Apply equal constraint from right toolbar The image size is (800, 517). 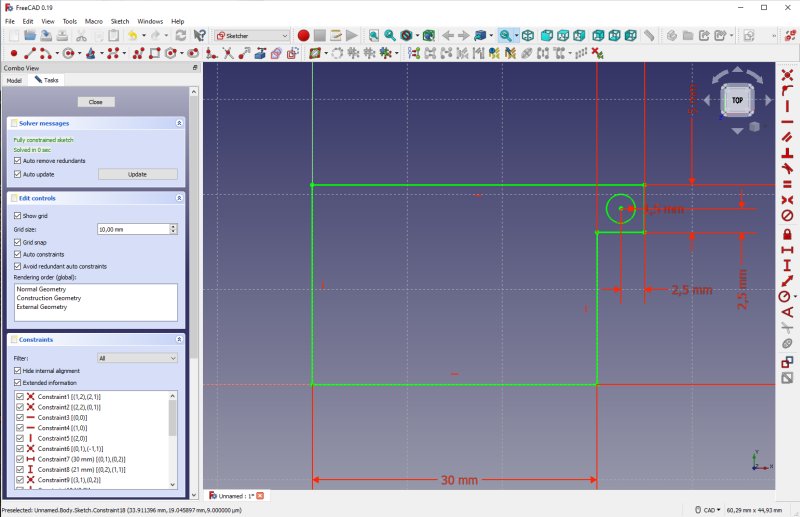click(x=787, y=184)
